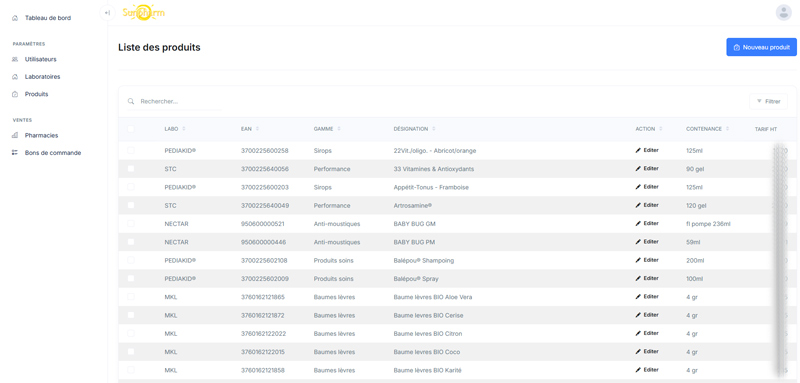Click Editer for Baume lèvres BIO Citron

point(647,333)
